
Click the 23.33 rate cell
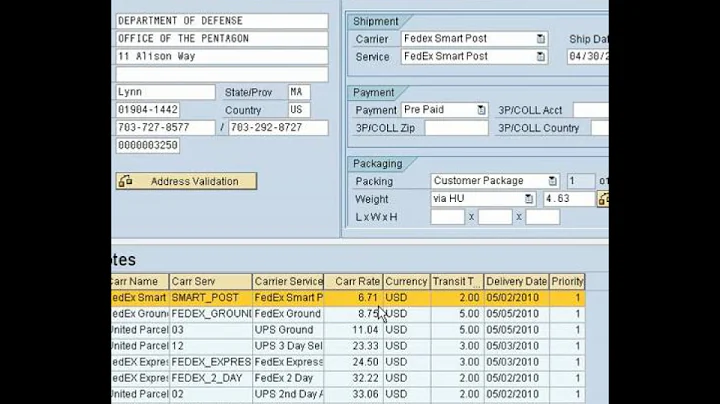click(354, 346)
